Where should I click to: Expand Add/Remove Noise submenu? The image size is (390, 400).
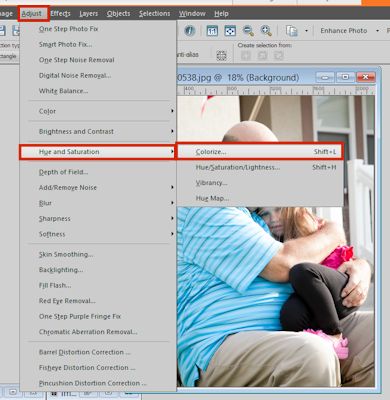tap(98, 188)
